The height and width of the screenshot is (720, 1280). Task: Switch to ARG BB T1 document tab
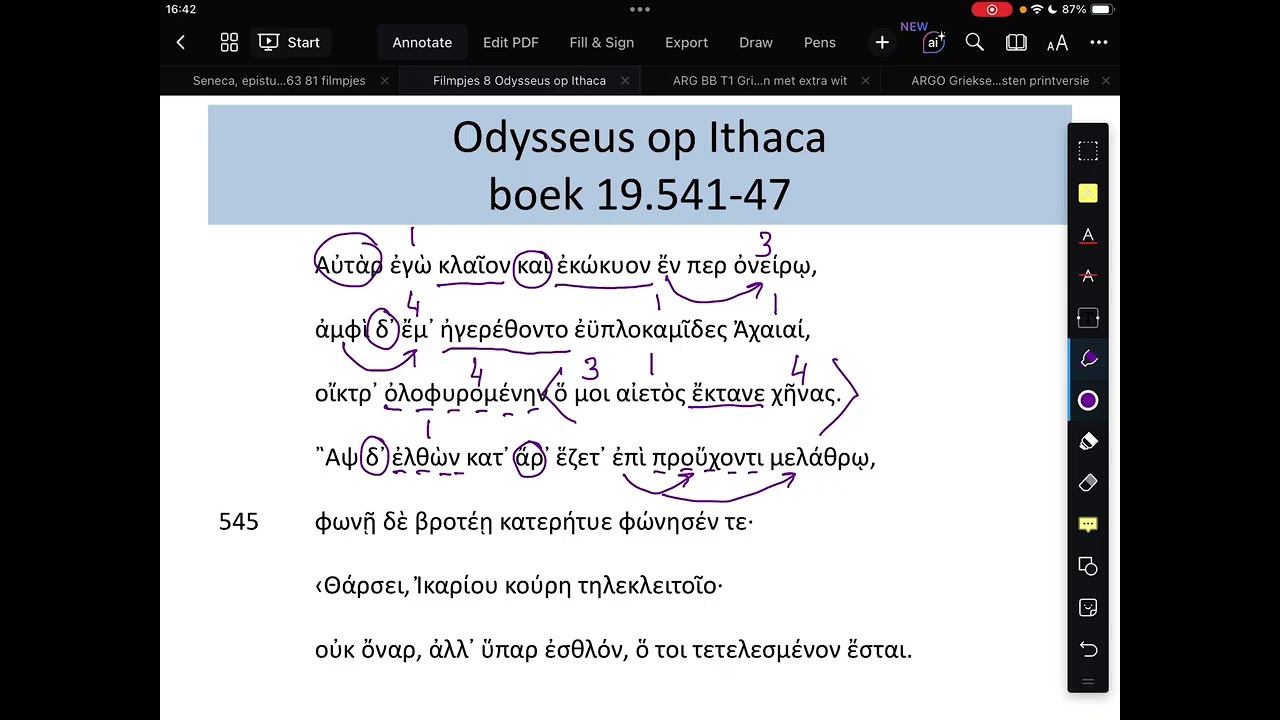pos(760,81)
